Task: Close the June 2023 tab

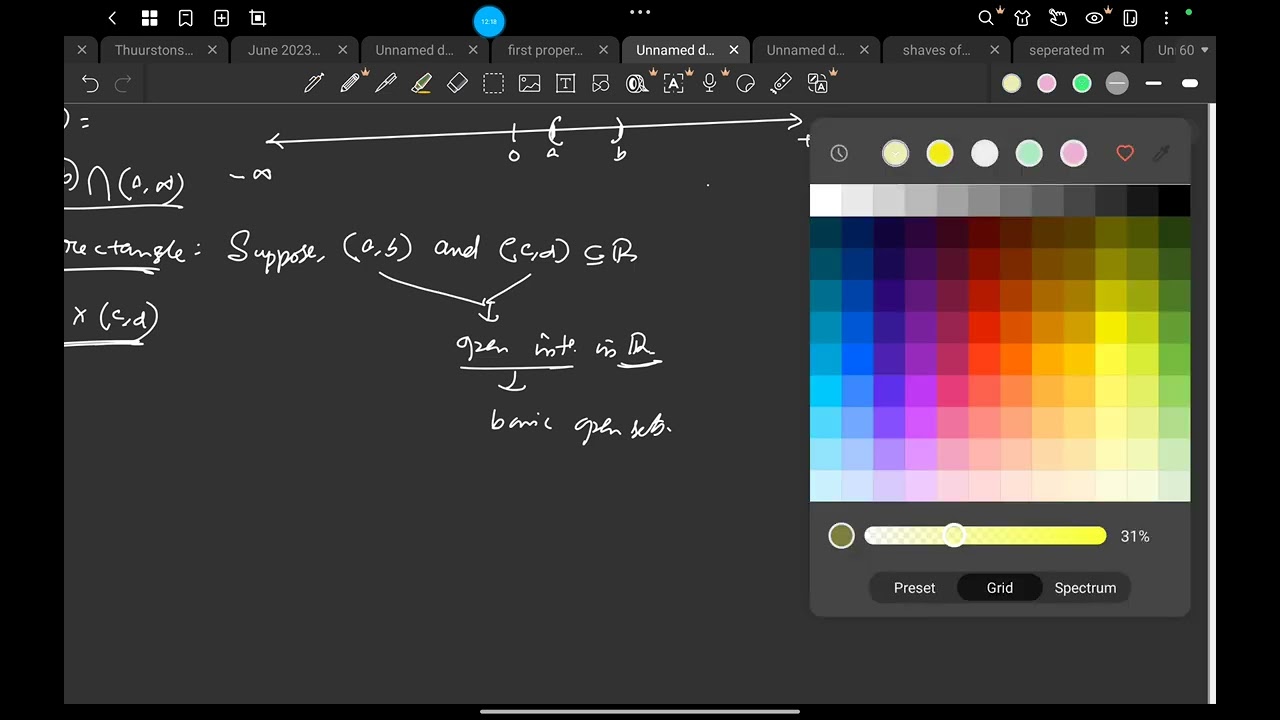Action: coord(343,50)
